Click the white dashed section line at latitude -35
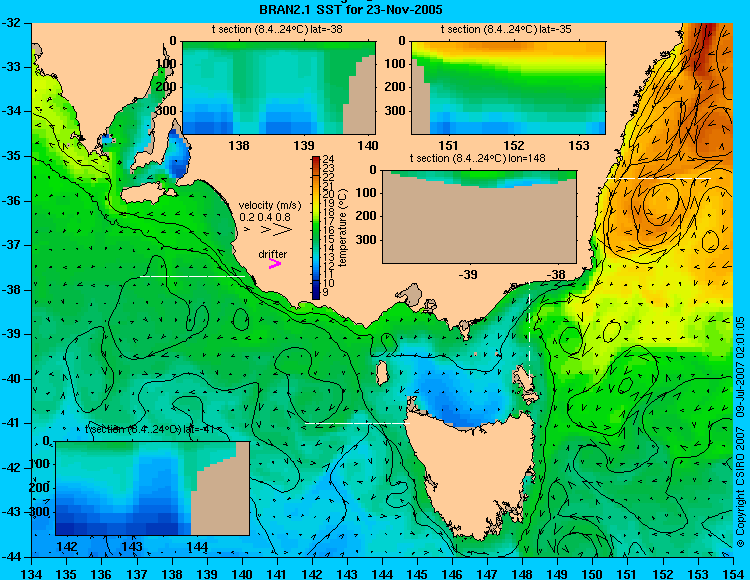 [x=658, y=178]
